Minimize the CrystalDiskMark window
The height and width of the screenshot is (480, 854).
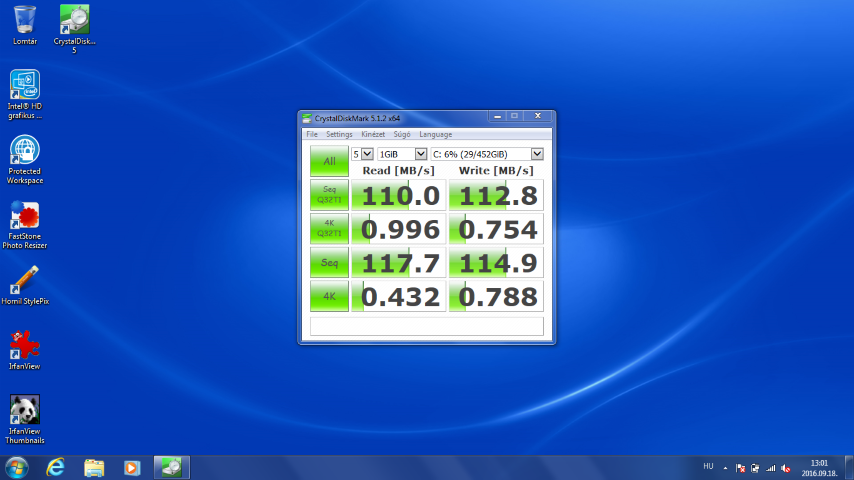coord(497,116)
